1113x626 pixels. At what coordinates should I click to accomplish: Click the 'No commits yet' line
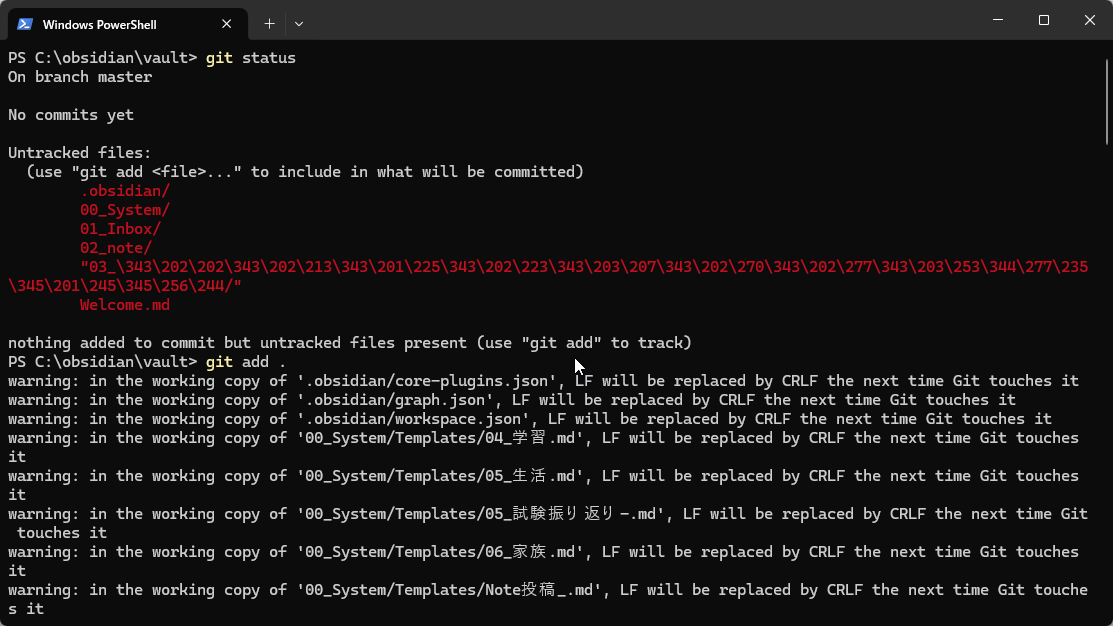tap(71, 115)
